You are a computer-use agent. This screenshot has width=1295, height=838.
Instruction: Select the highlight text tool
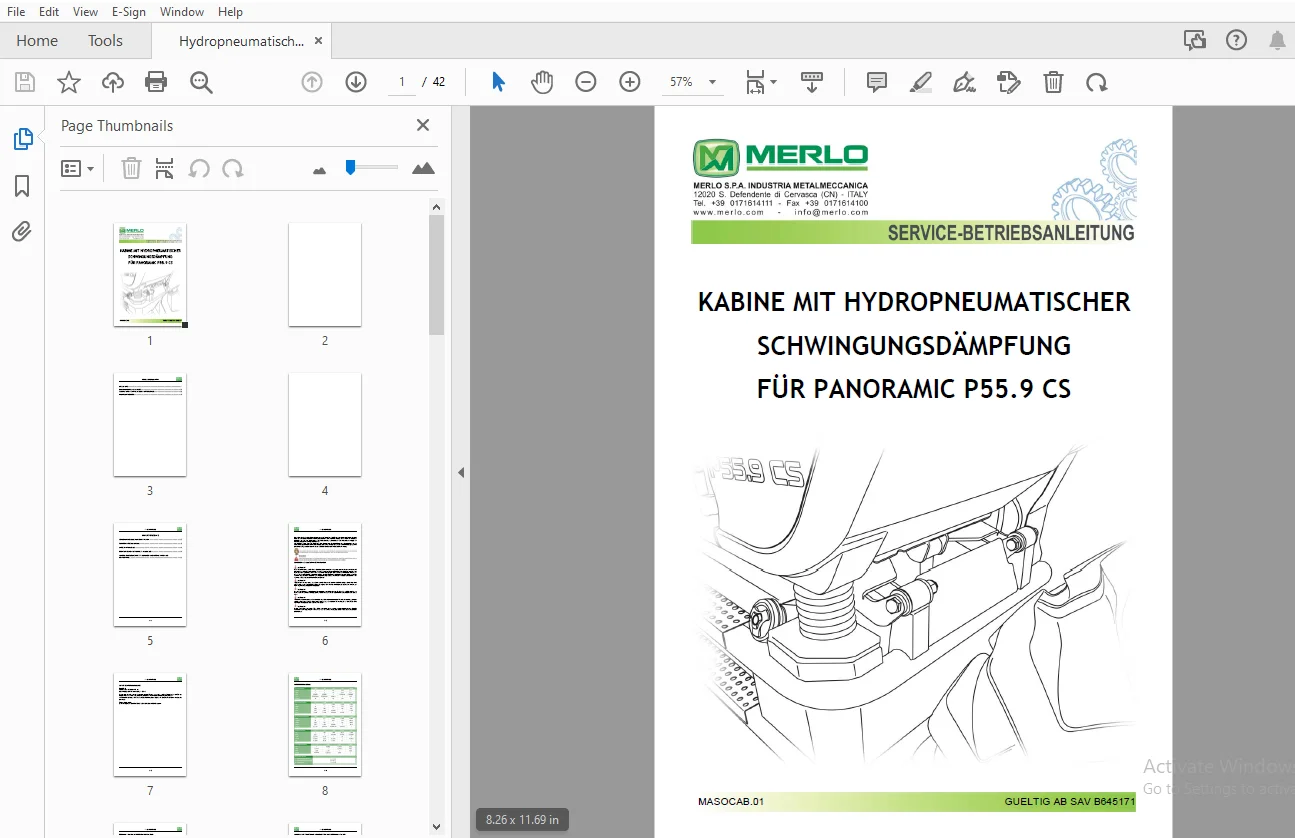tap(921, 82)
